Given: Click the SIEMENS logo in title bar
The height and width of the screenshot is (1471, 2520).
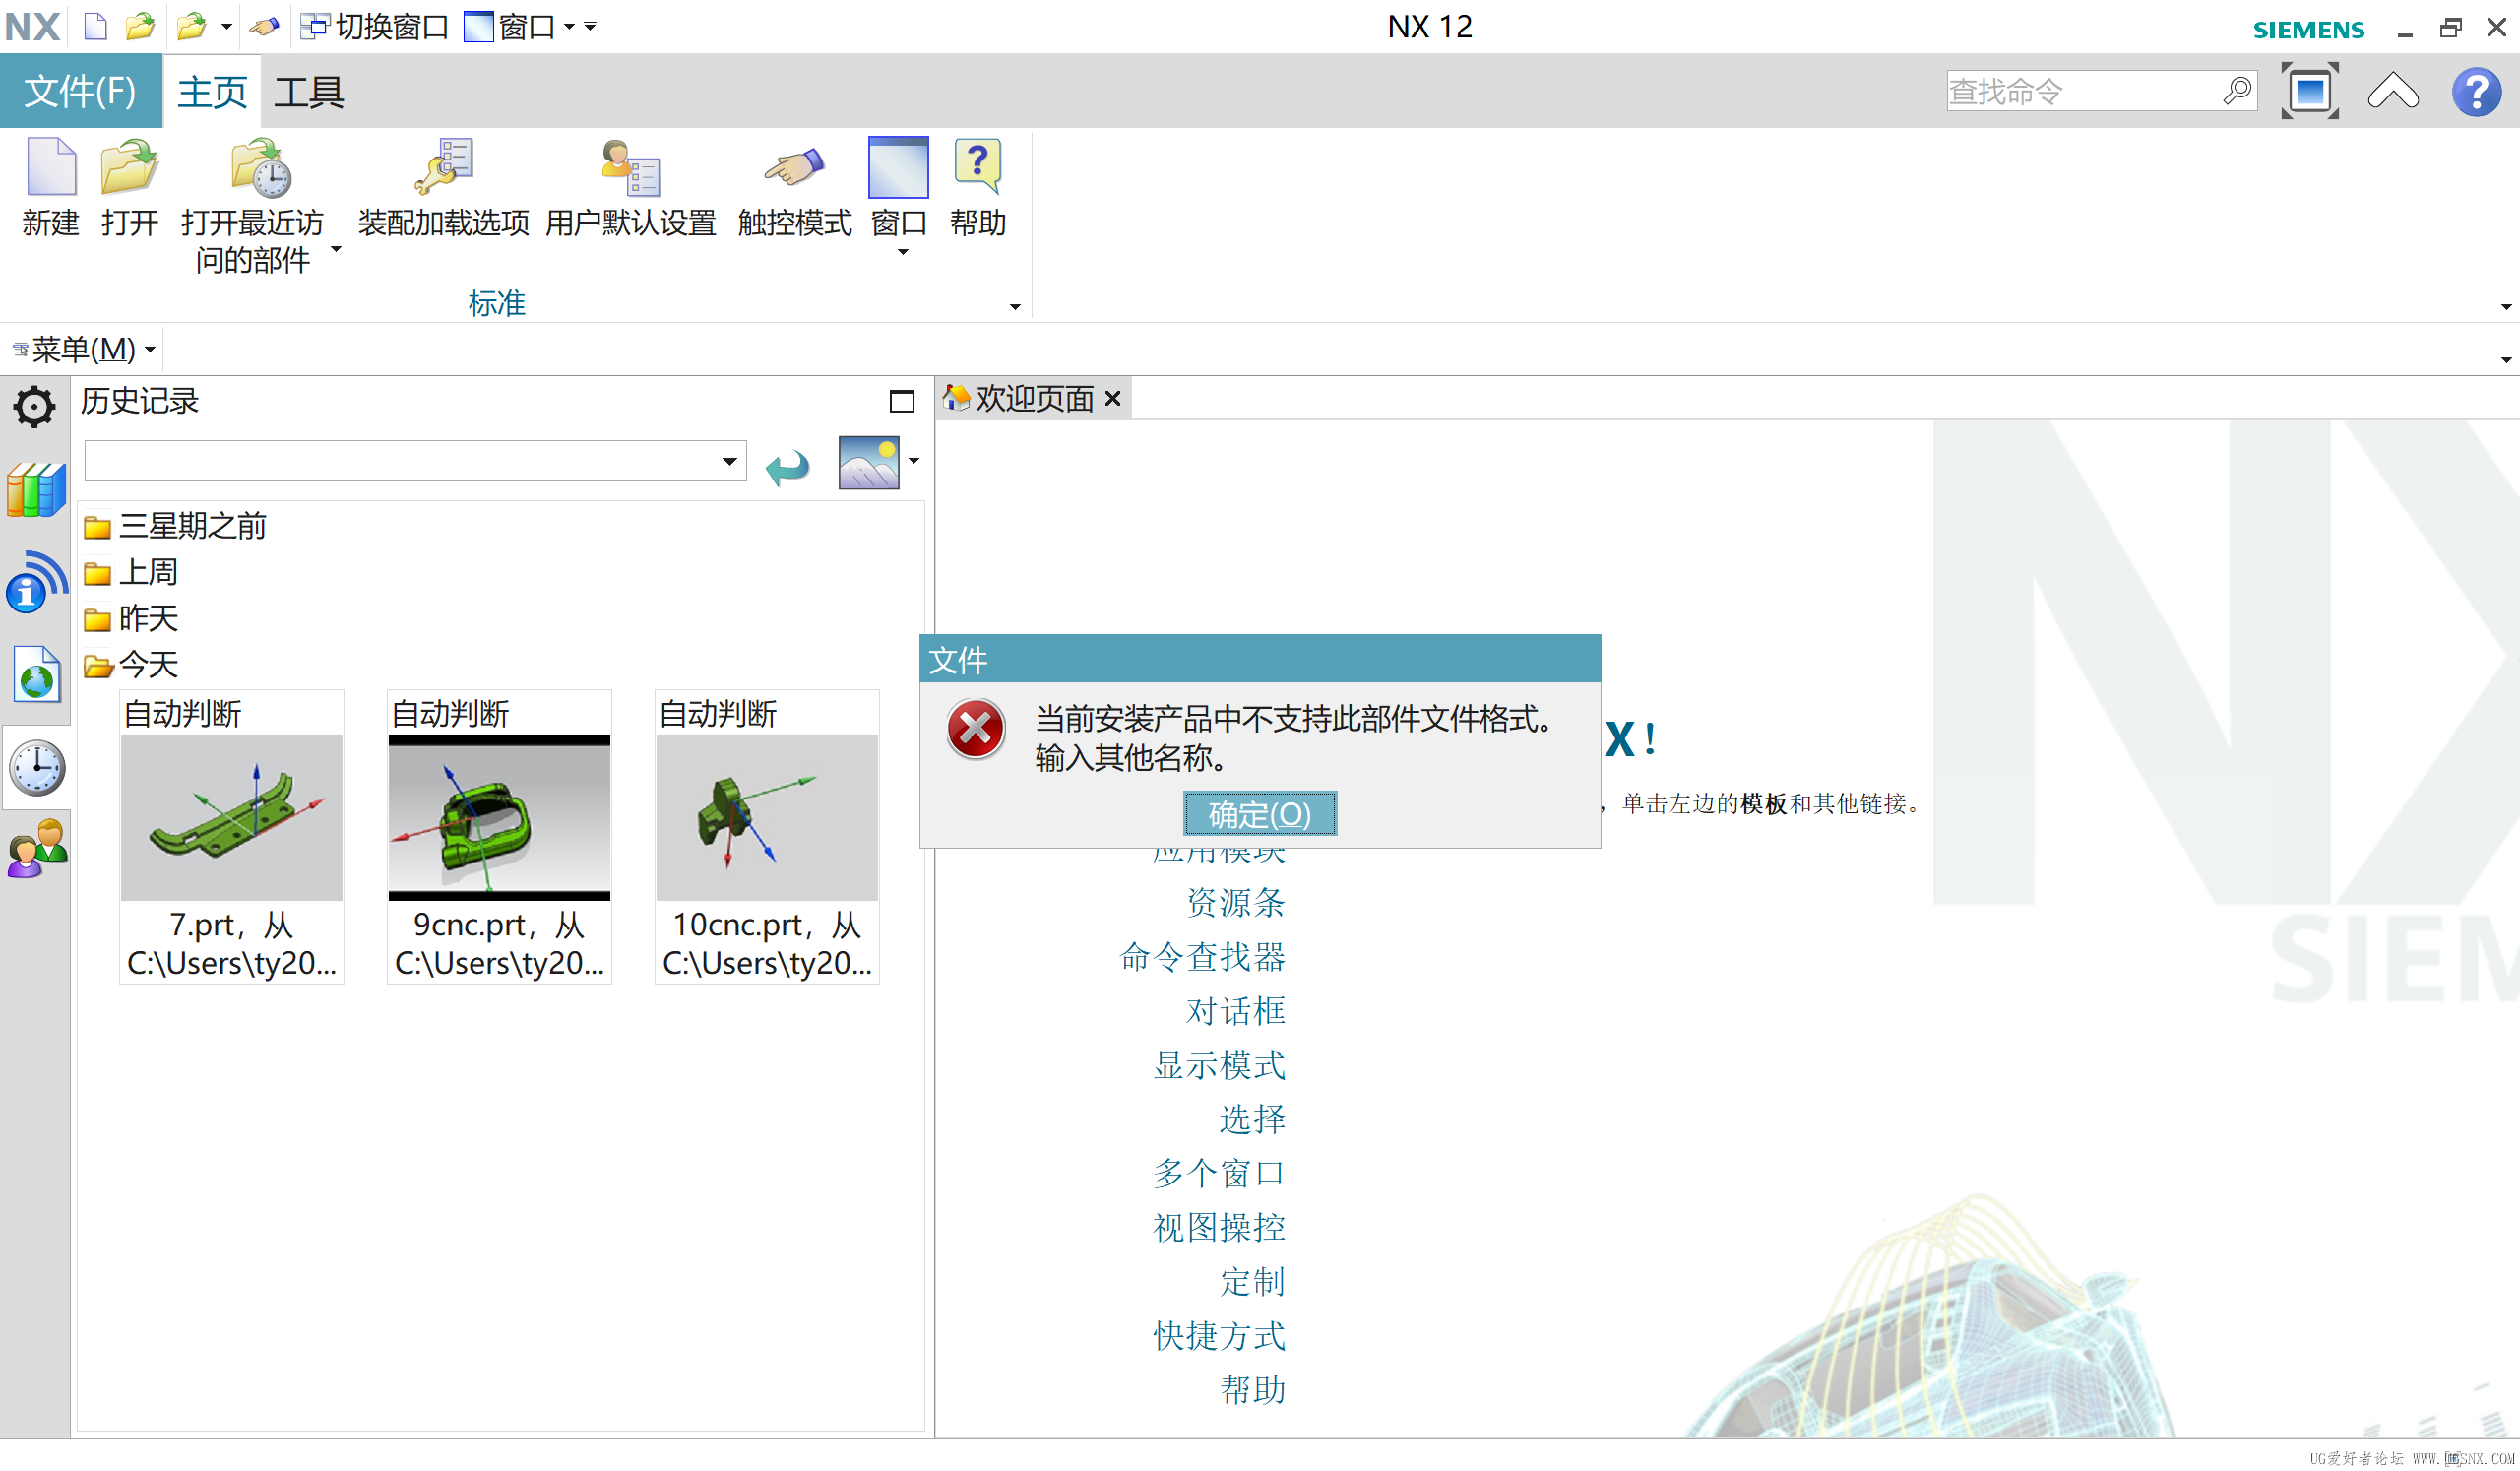Looking at the screenshot, I should (2308, 29).
